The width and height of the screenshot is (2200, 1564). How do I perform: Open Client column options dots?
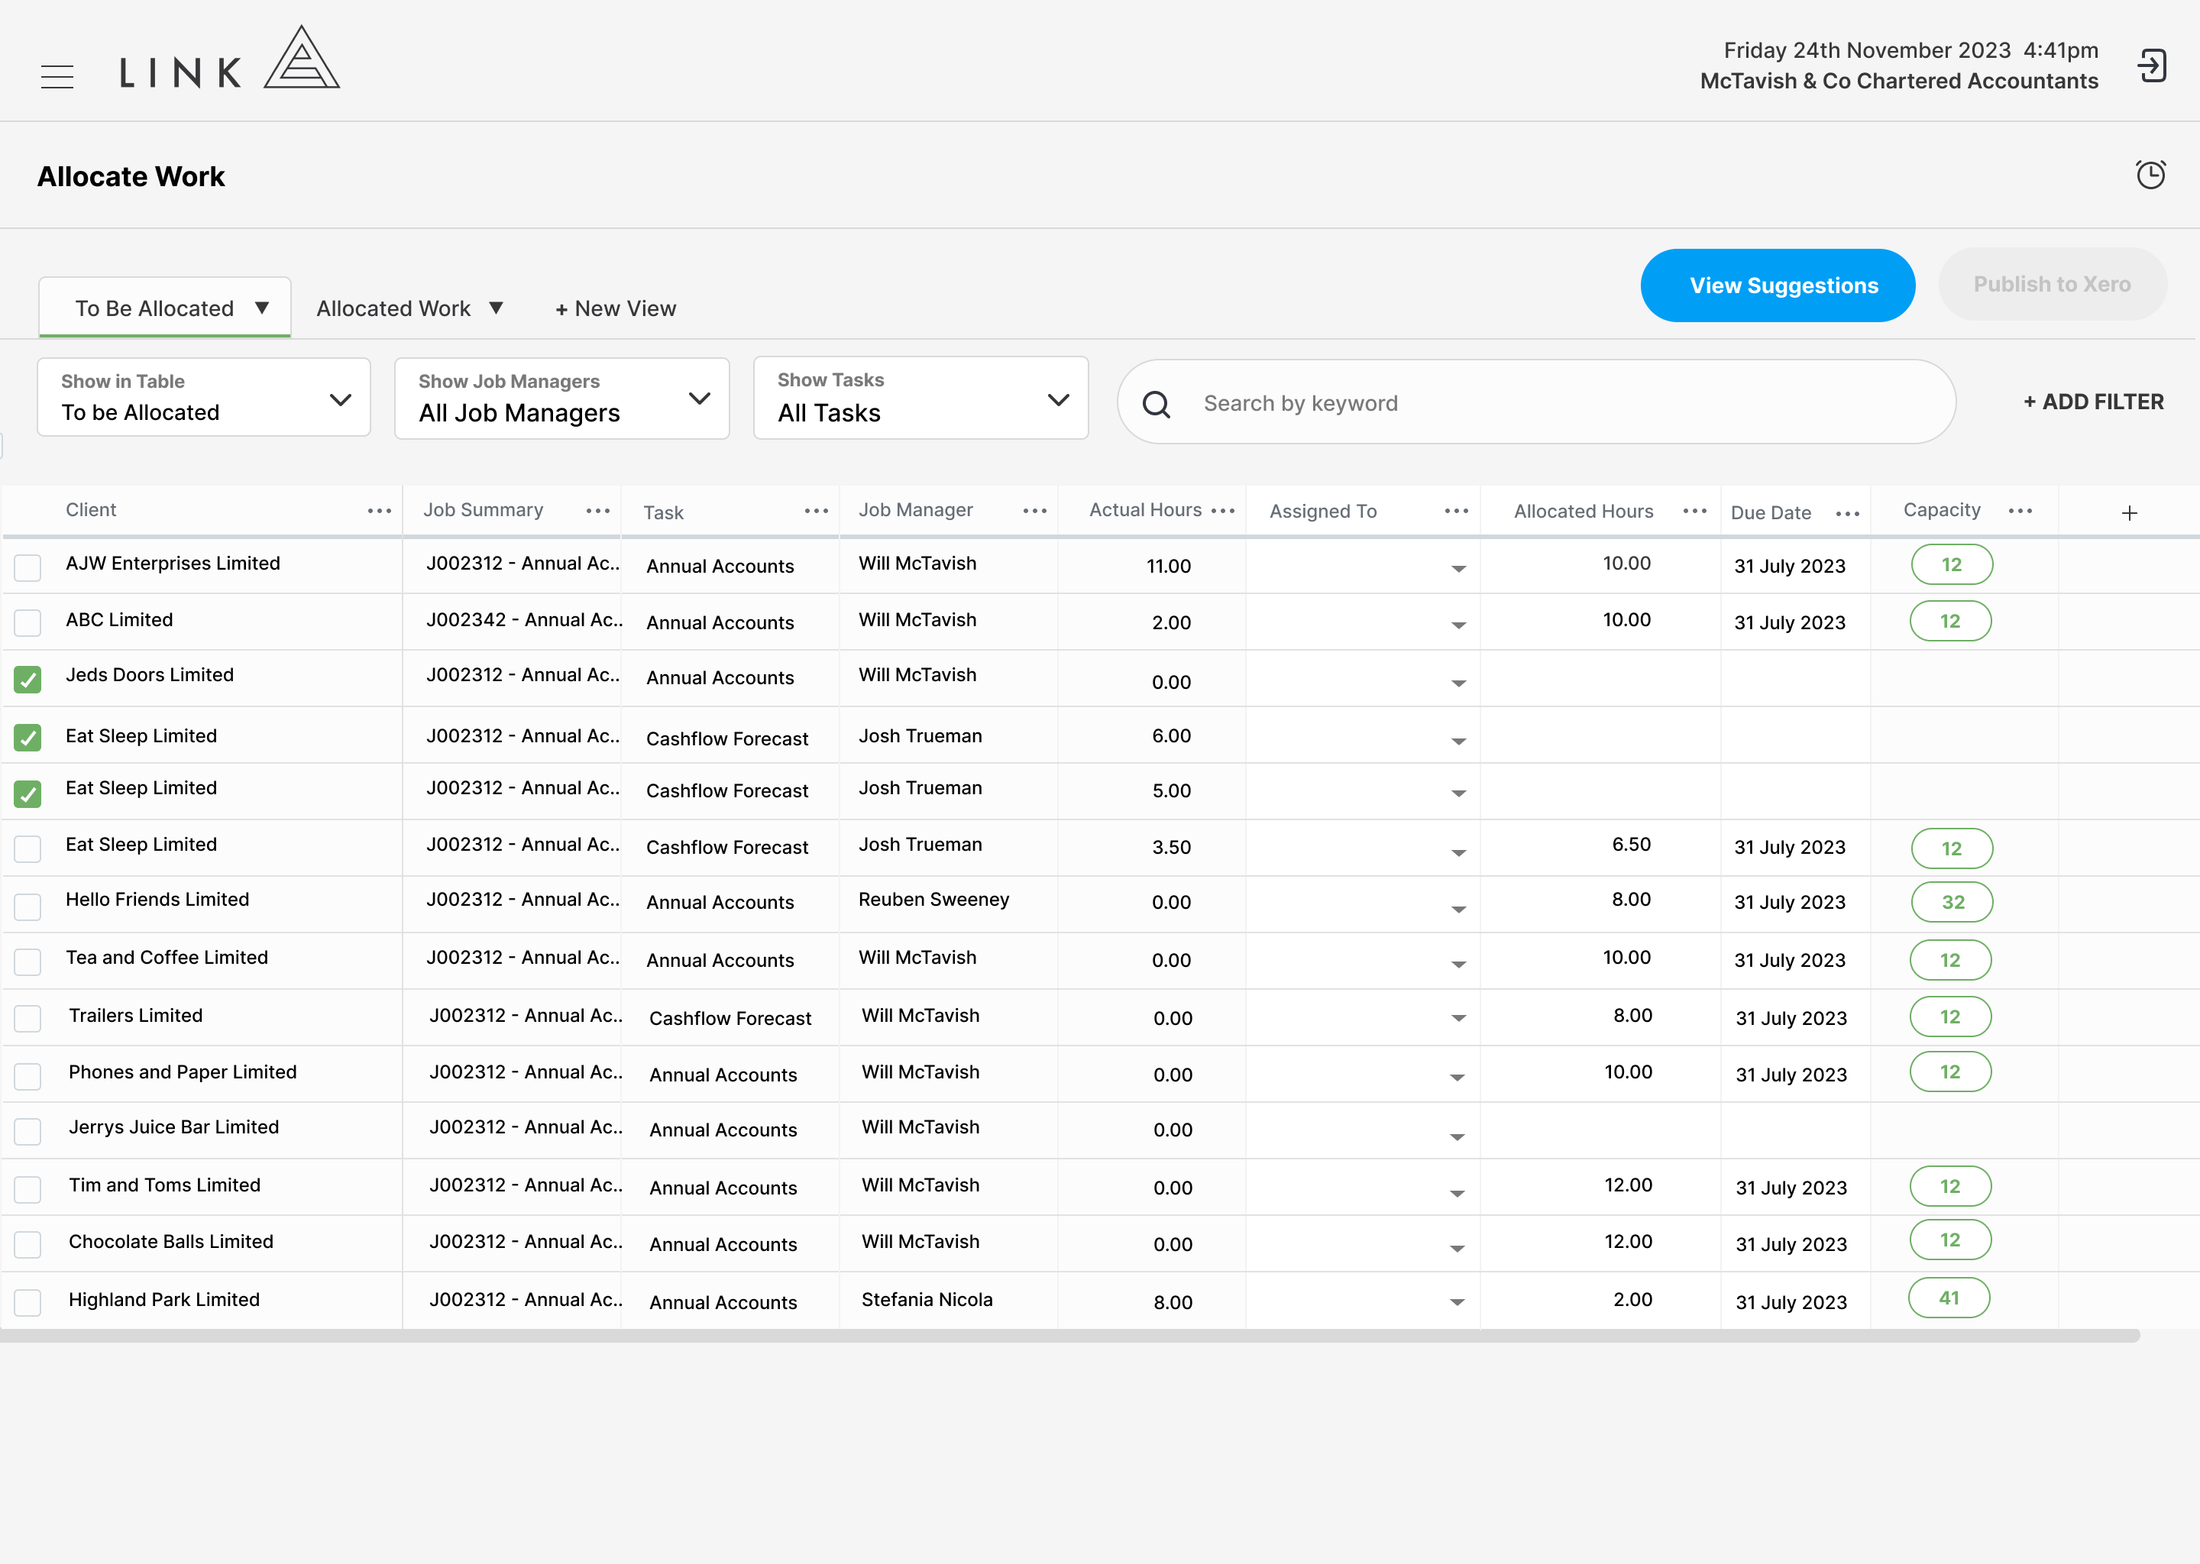379,511
